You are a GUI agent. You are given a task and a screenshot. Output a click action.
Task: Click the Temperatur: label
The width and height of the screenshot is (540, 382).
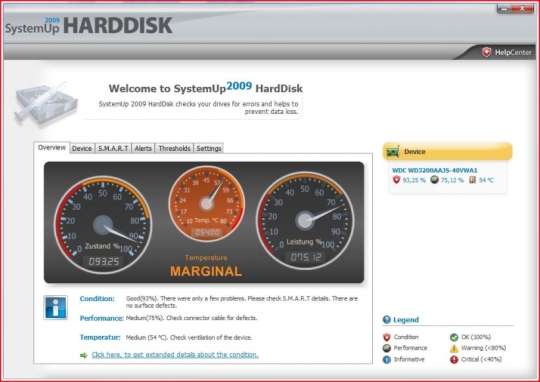tap(100, 337)
